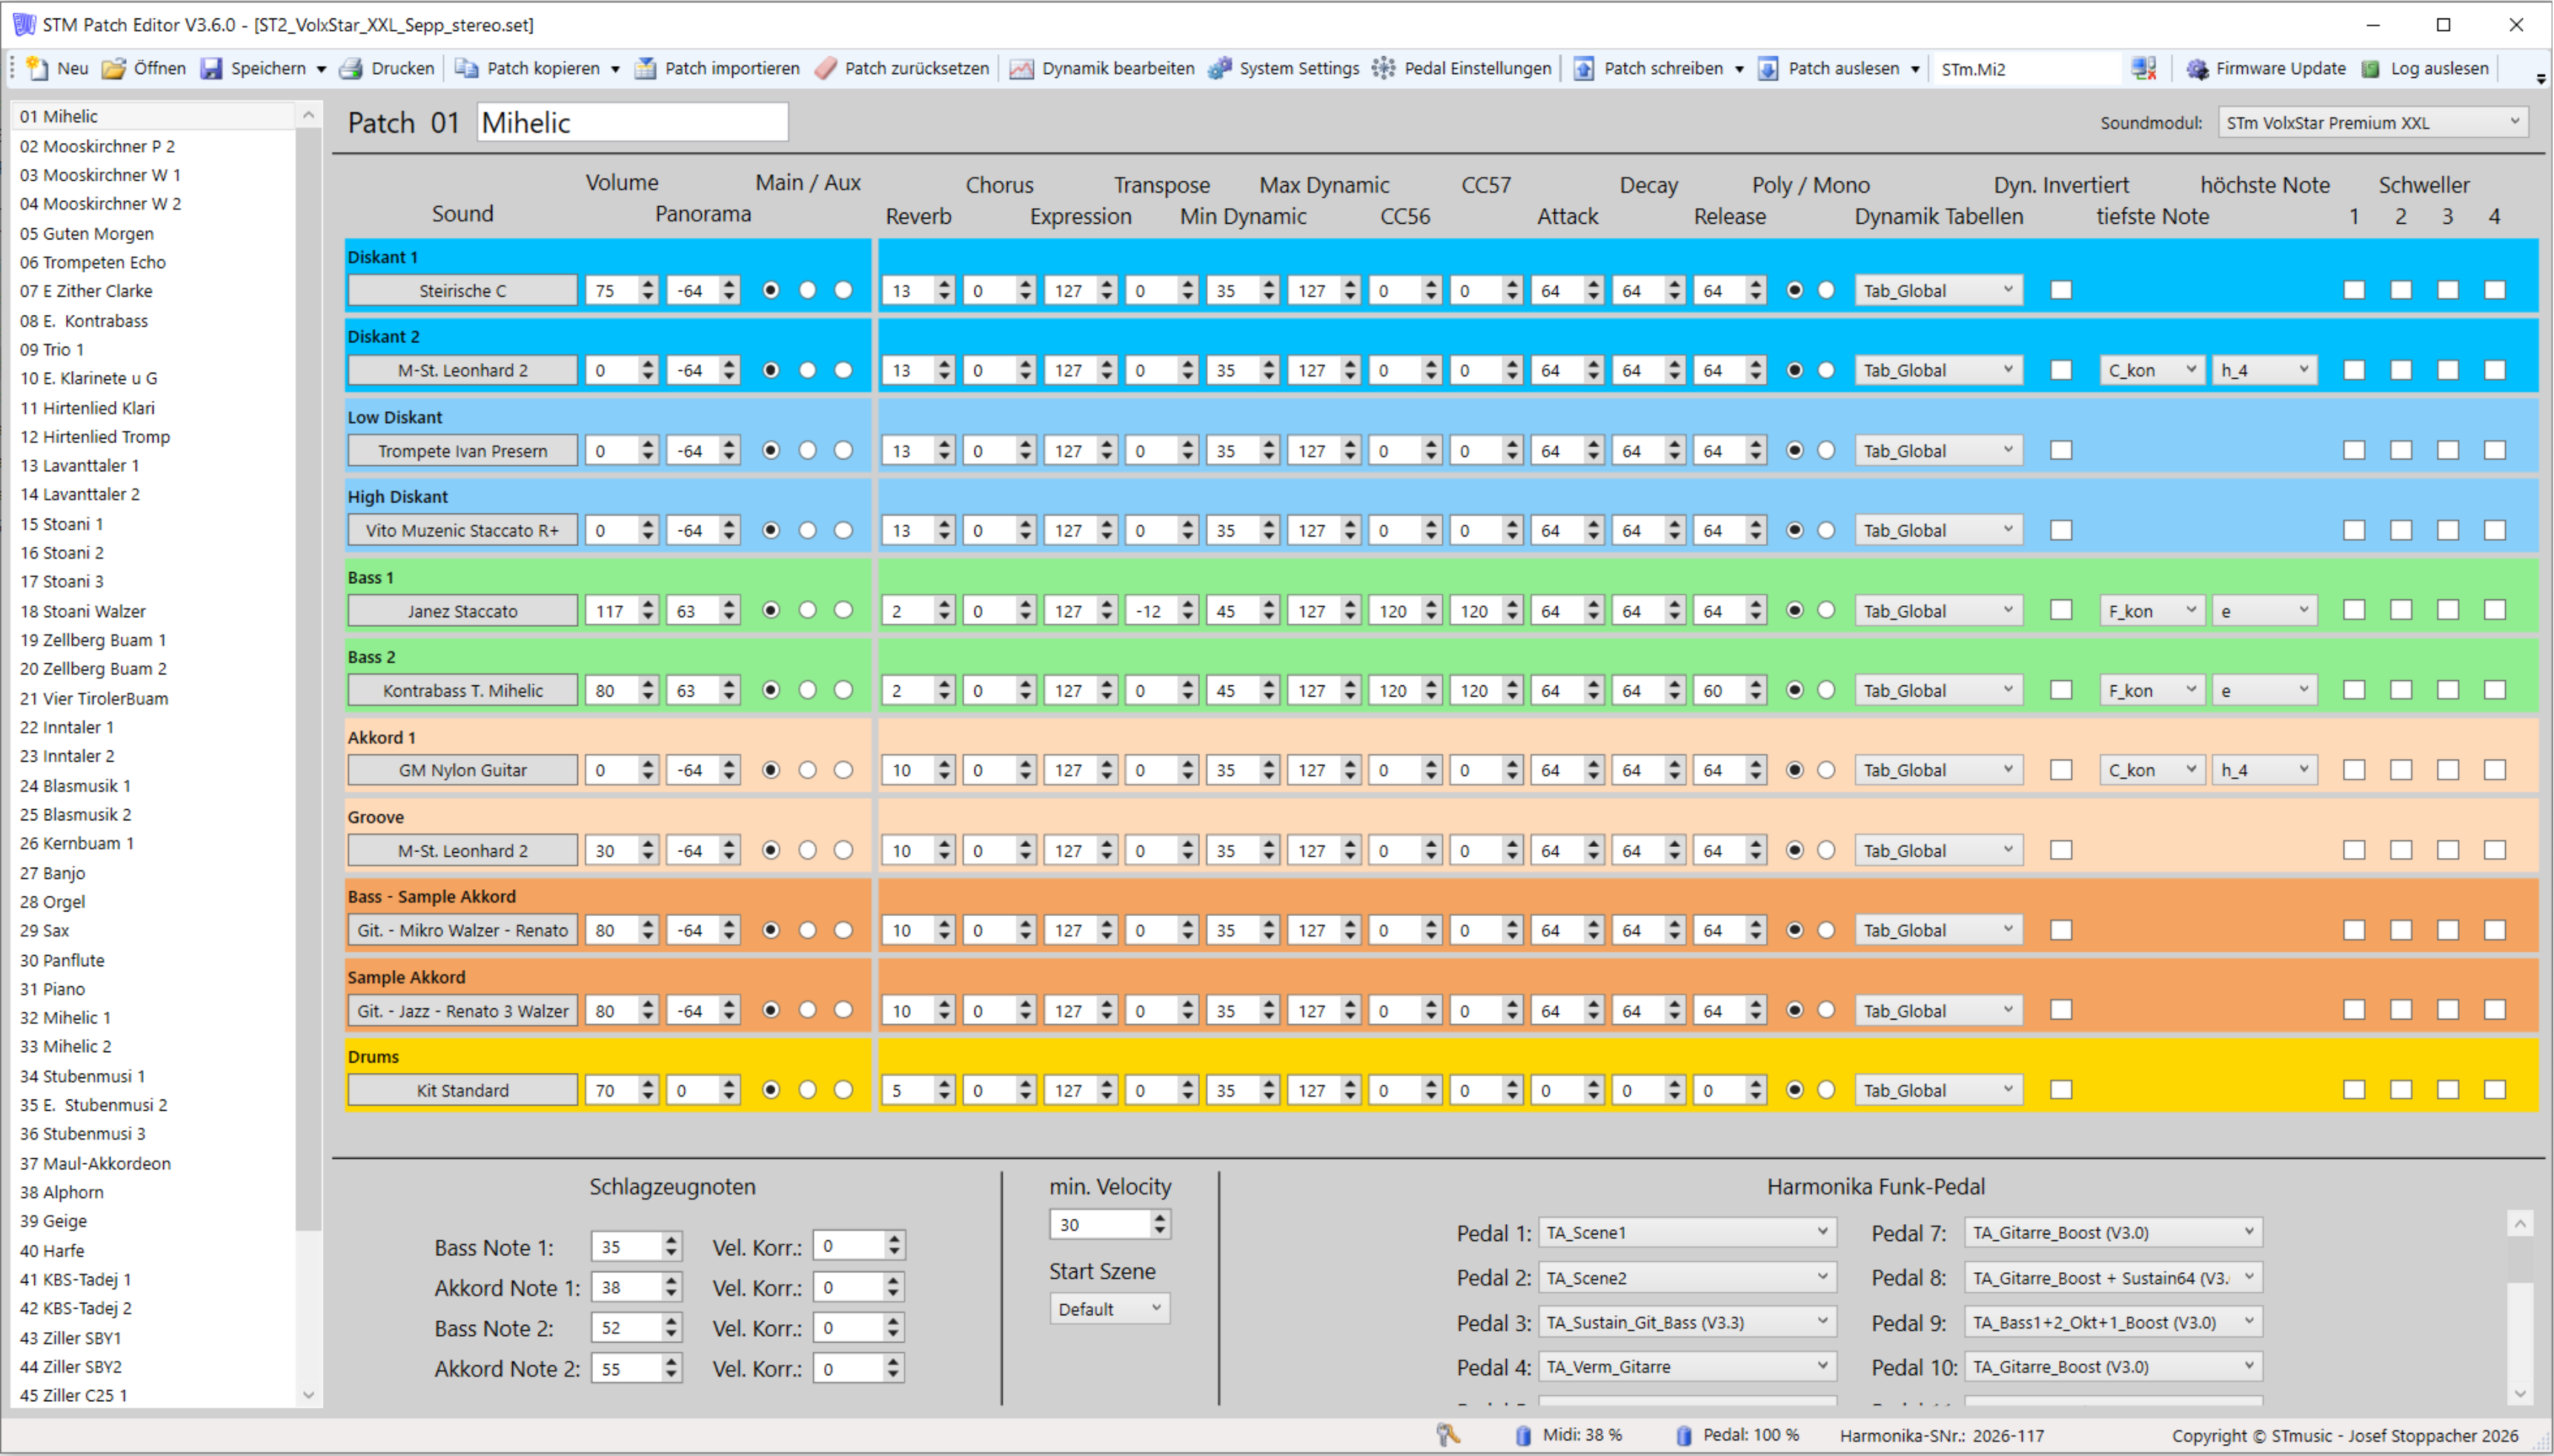Open the Soundmodul combo box

(x=2373, y=122)
